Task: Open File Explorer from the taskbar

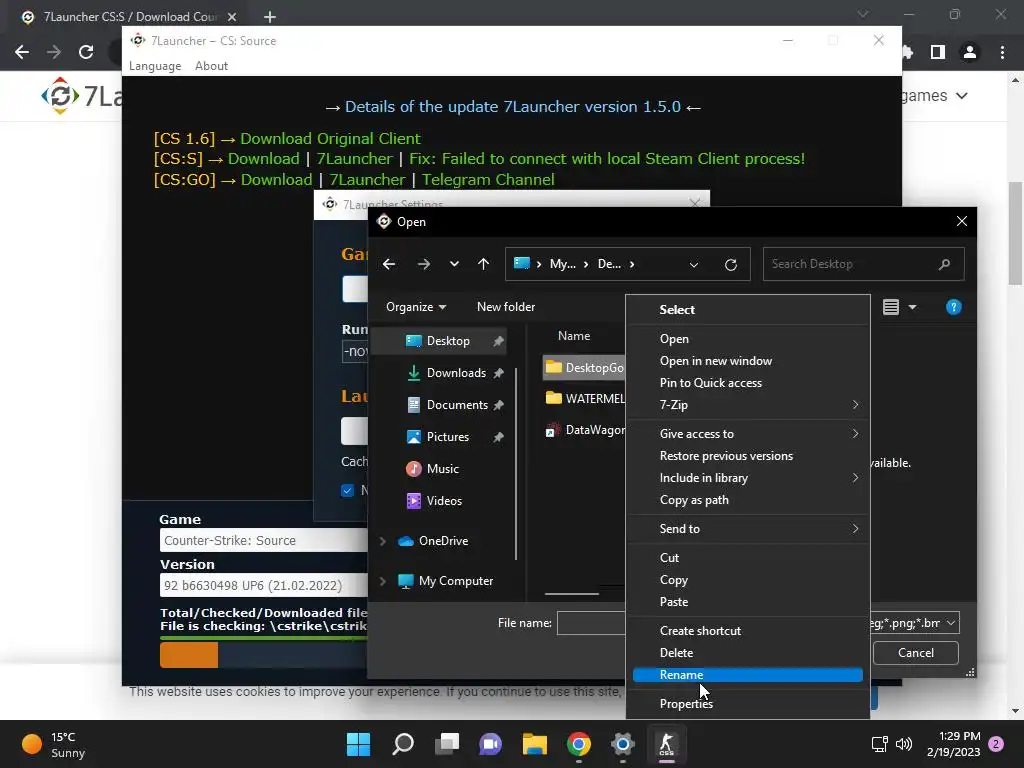Action: (x=535, y=744)
